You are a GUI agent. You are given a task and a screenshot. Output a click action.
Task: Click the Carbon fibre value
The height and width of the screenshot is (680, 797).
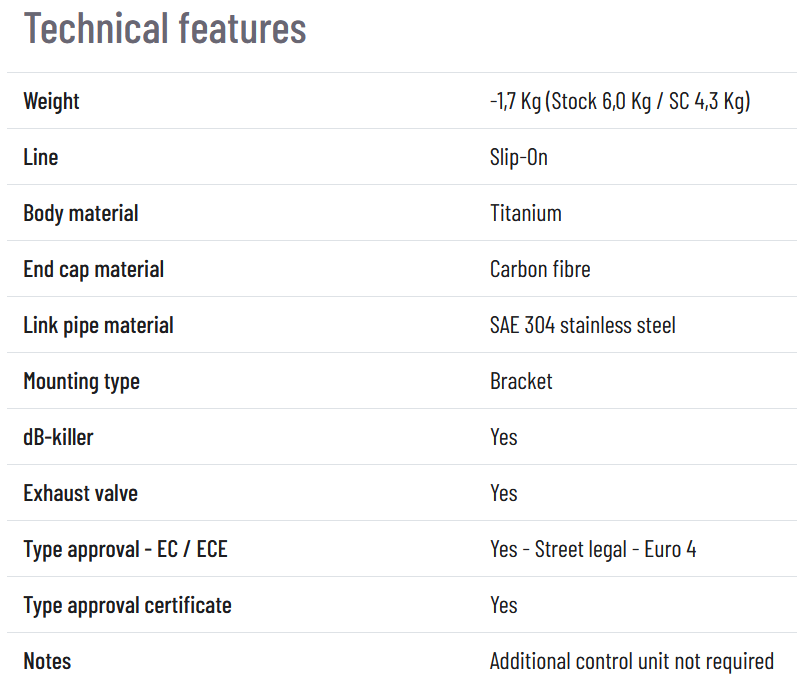[540, 269]
